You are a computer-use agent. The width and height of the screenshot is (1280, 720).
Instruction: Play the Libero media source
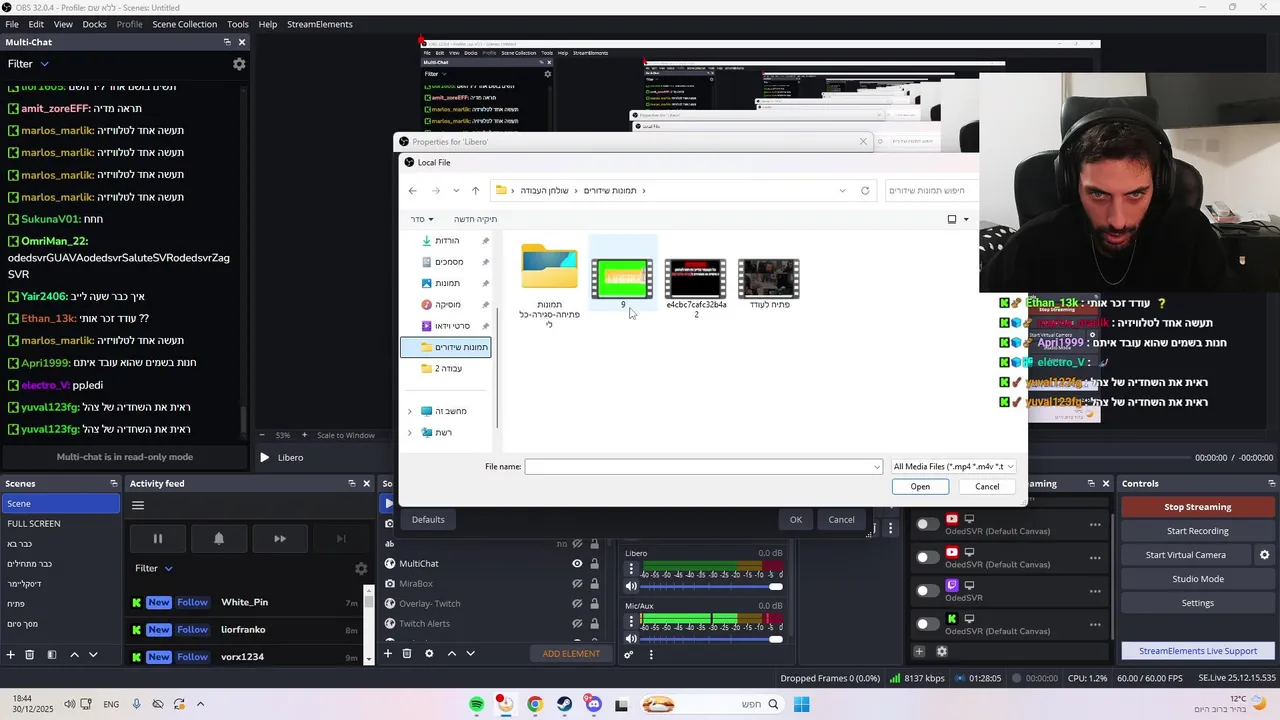point(264,457)
